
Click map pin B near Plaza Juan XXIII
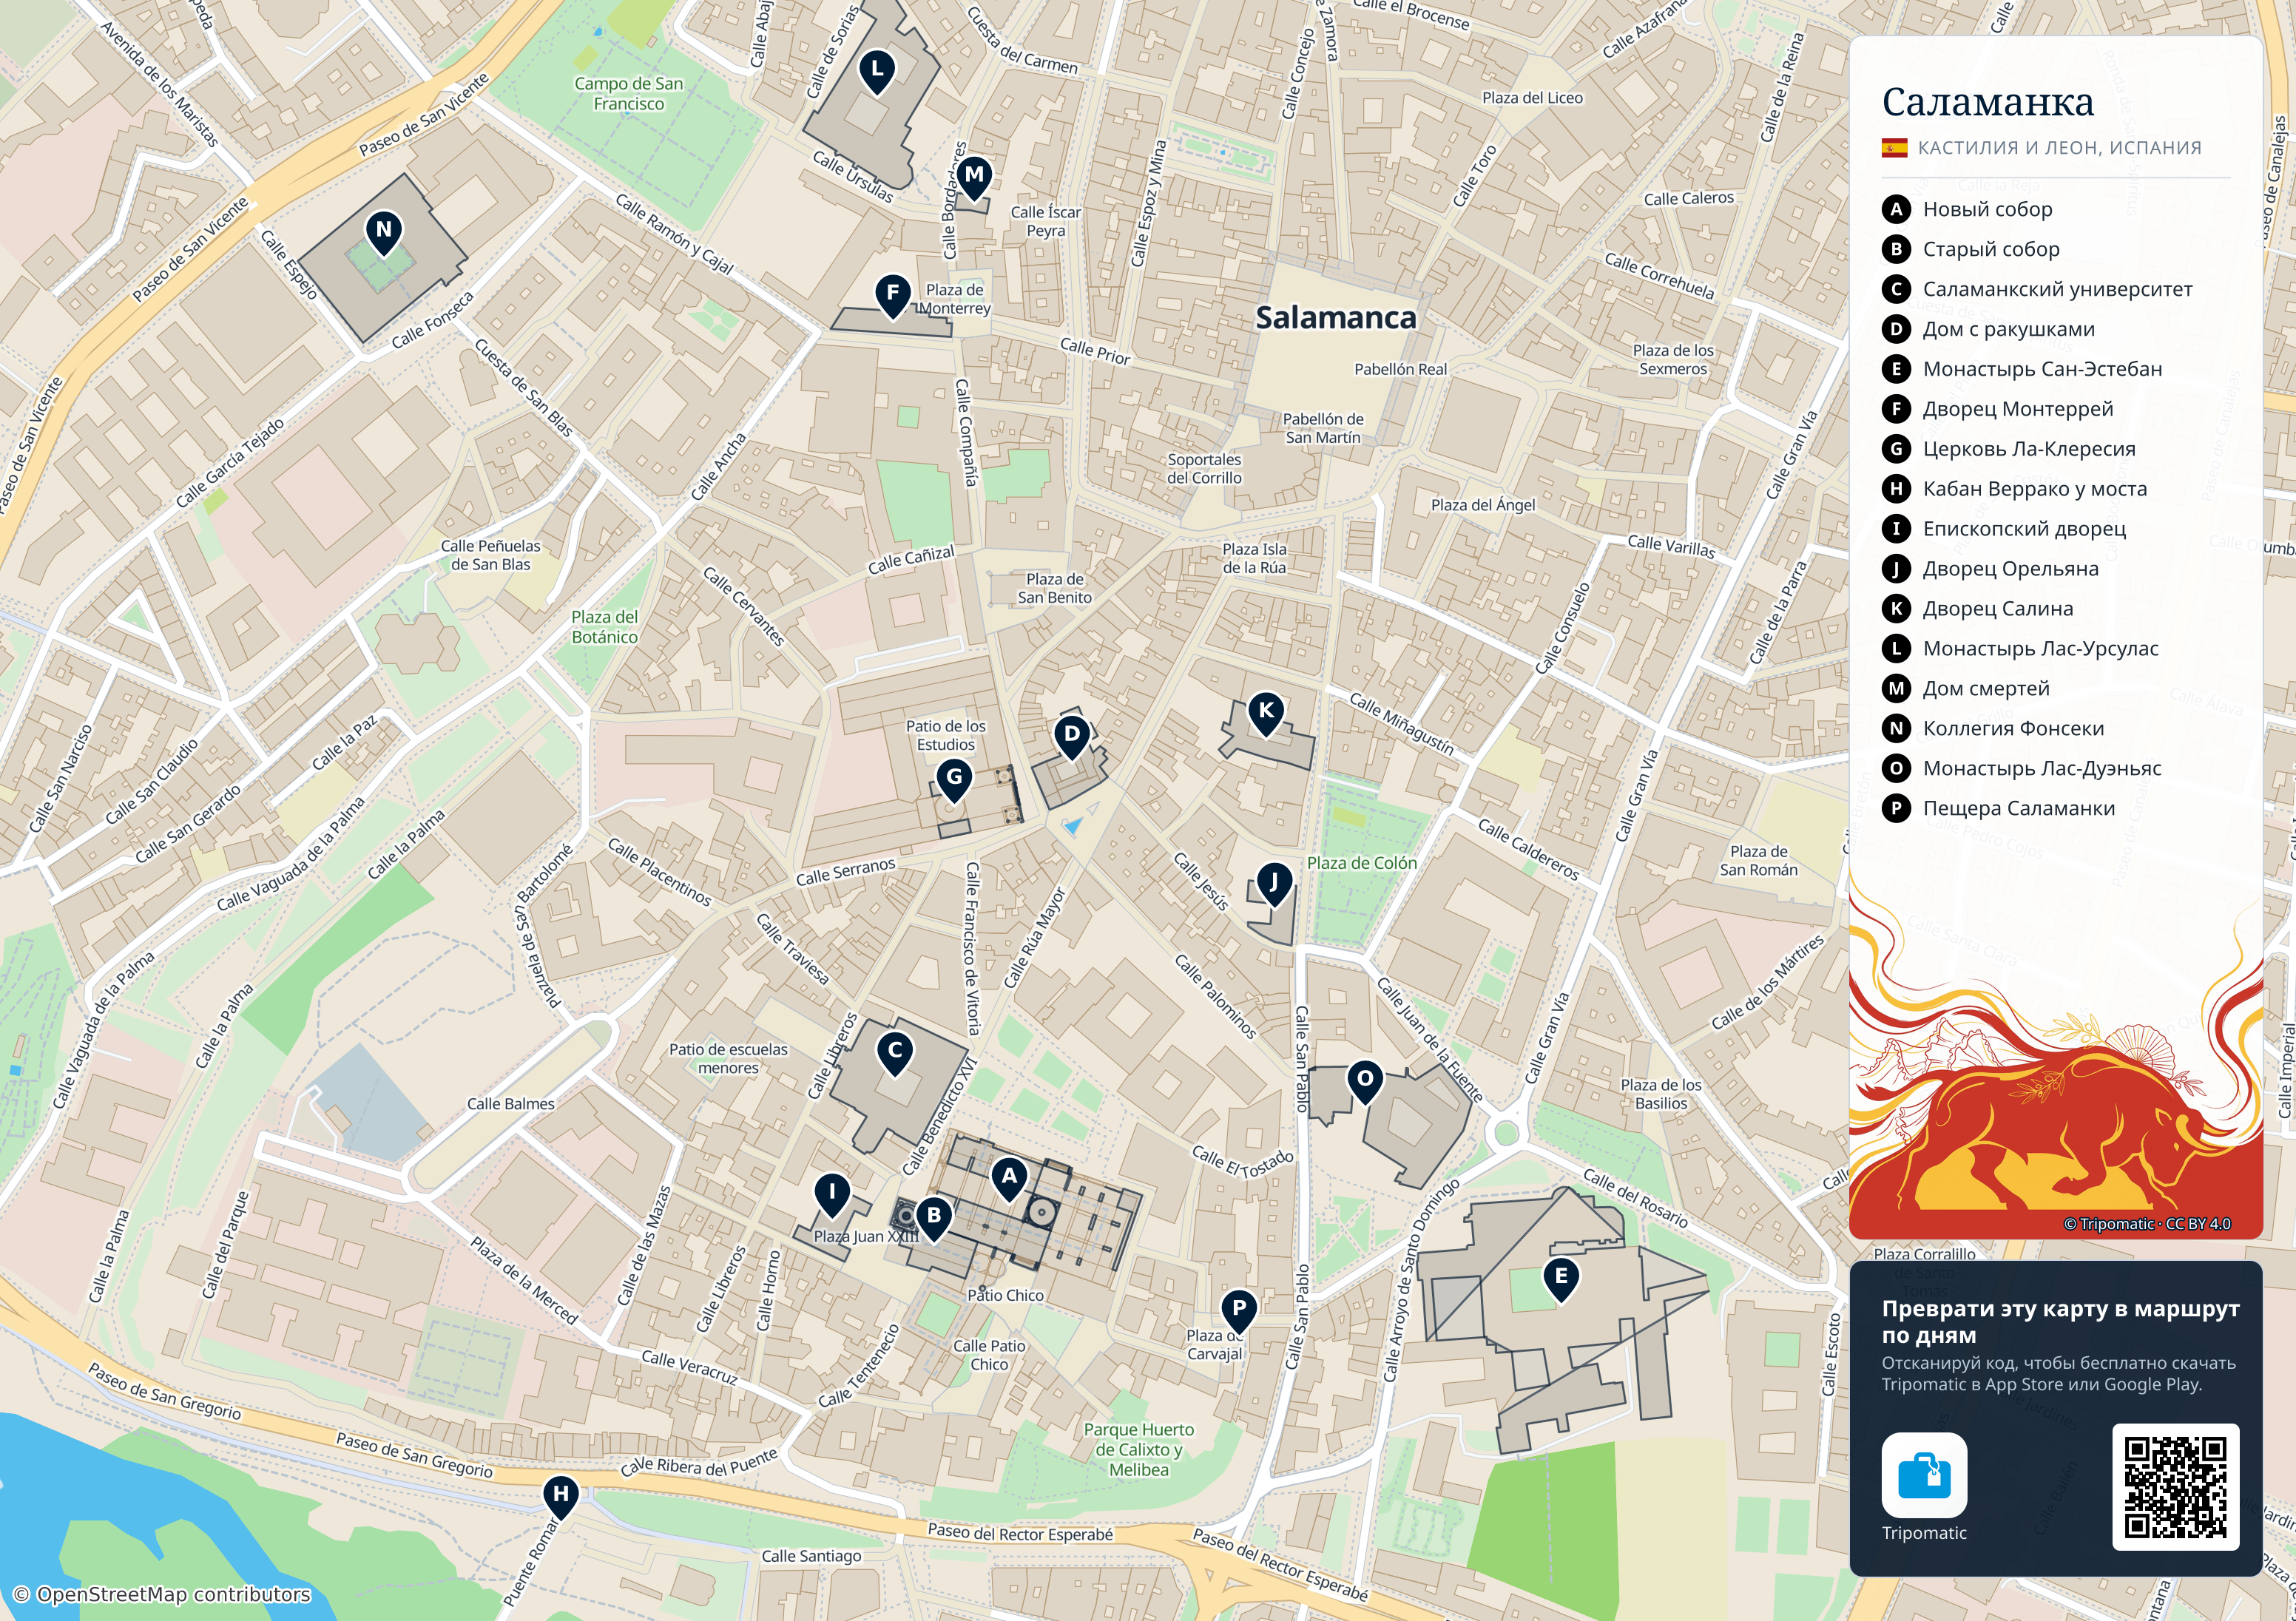(x=934, y=1219)
